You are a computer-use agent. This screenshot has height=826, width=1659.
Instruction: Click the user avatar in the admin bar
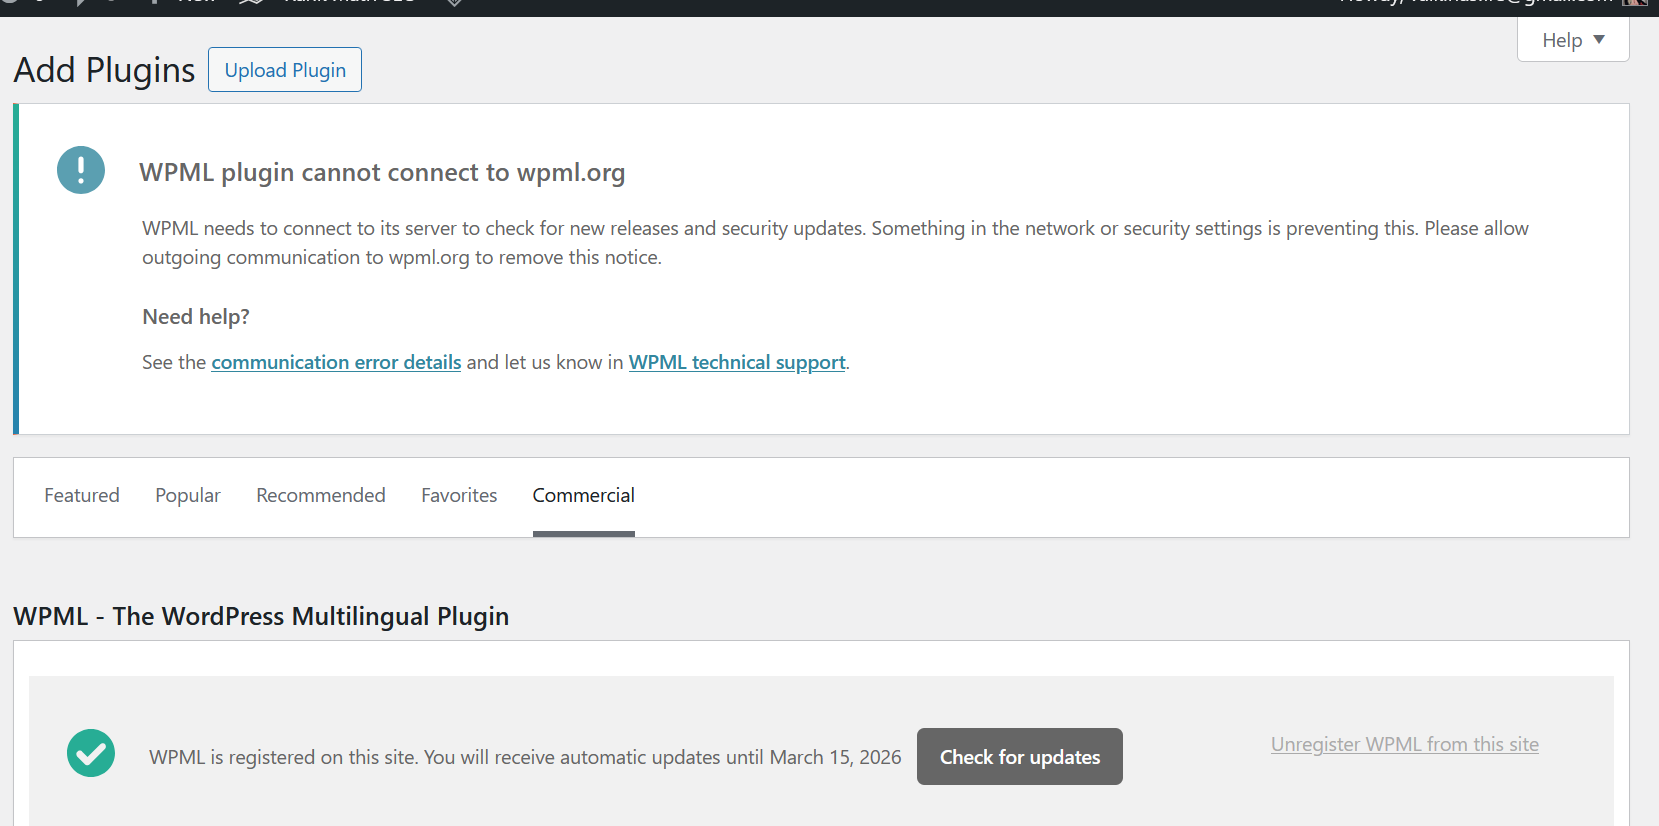(x=1634, y=3)
